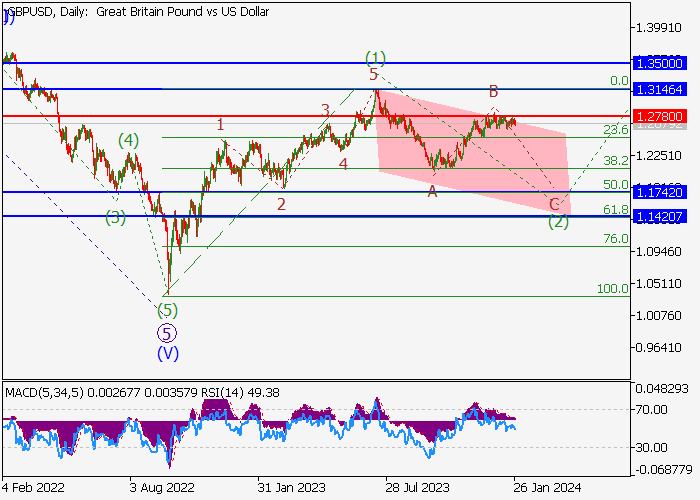Click the 70.00 RSI level value
The width and height of the screenshot is (700, 500).
pos(652,410)
